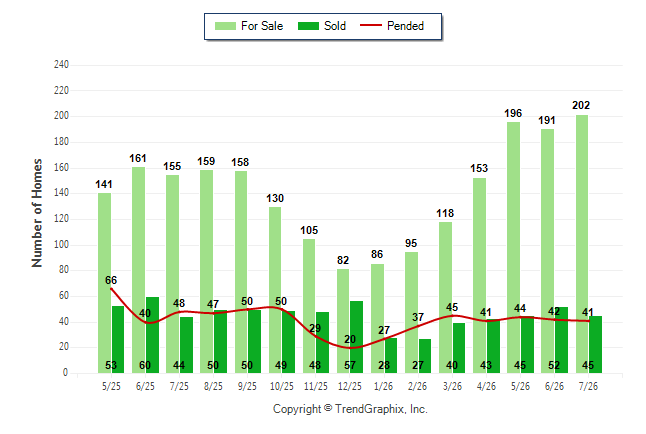Click the 12/25 For Sale bar labeled 82

click(x=343, y=321)
